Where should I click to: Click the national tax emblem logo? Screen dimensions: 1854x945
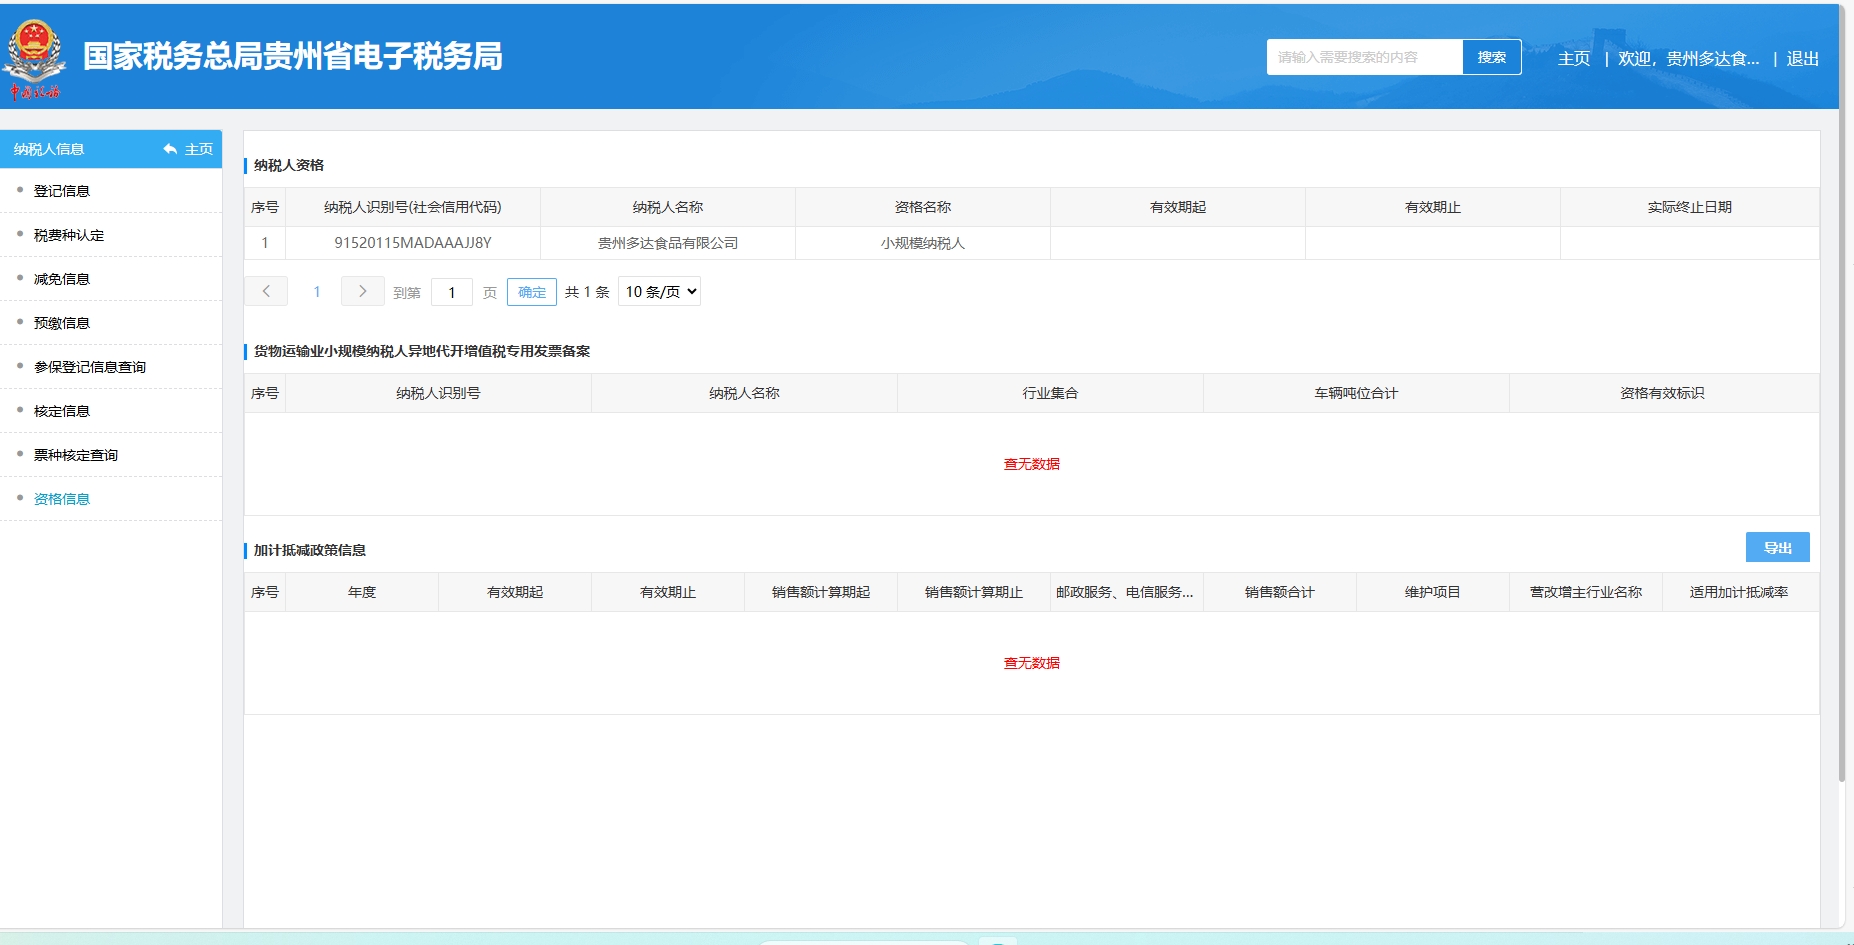tap(35, 57)
